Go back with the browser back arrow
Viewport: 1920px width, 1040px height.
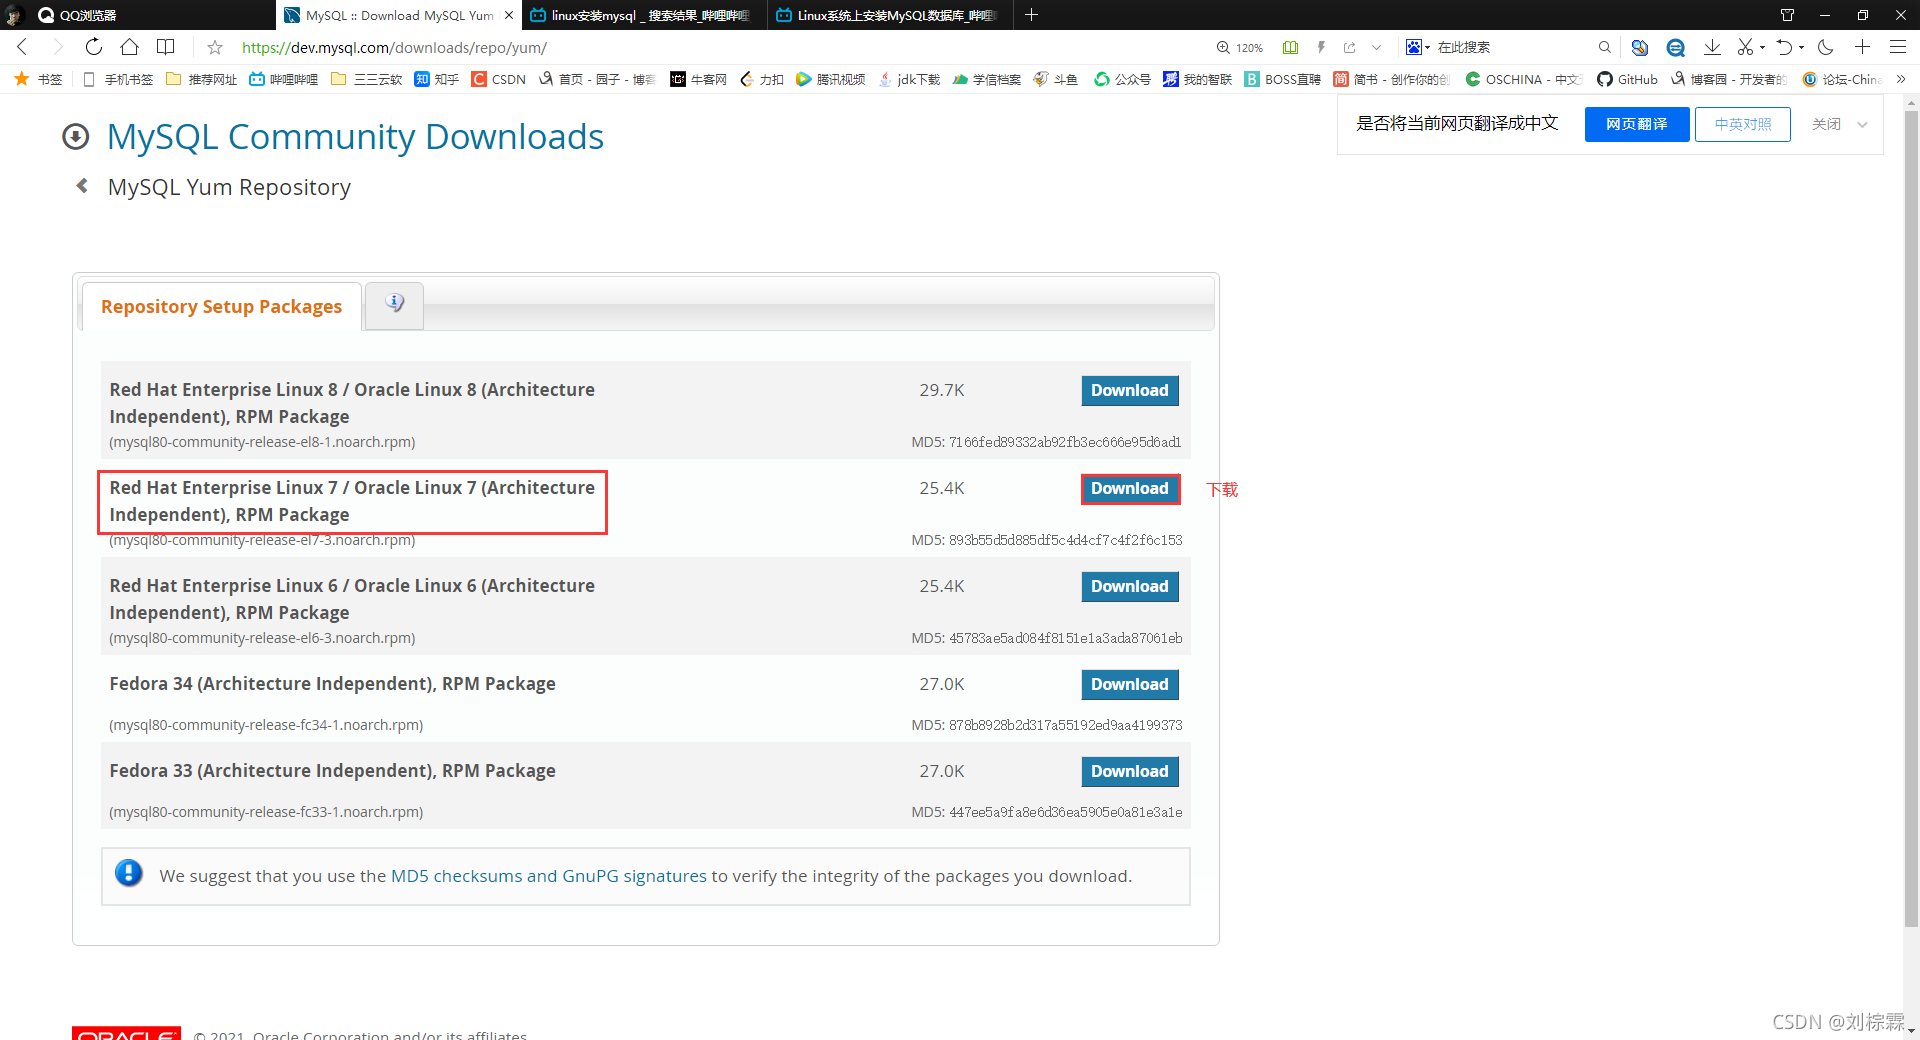[x=22, y=47]
